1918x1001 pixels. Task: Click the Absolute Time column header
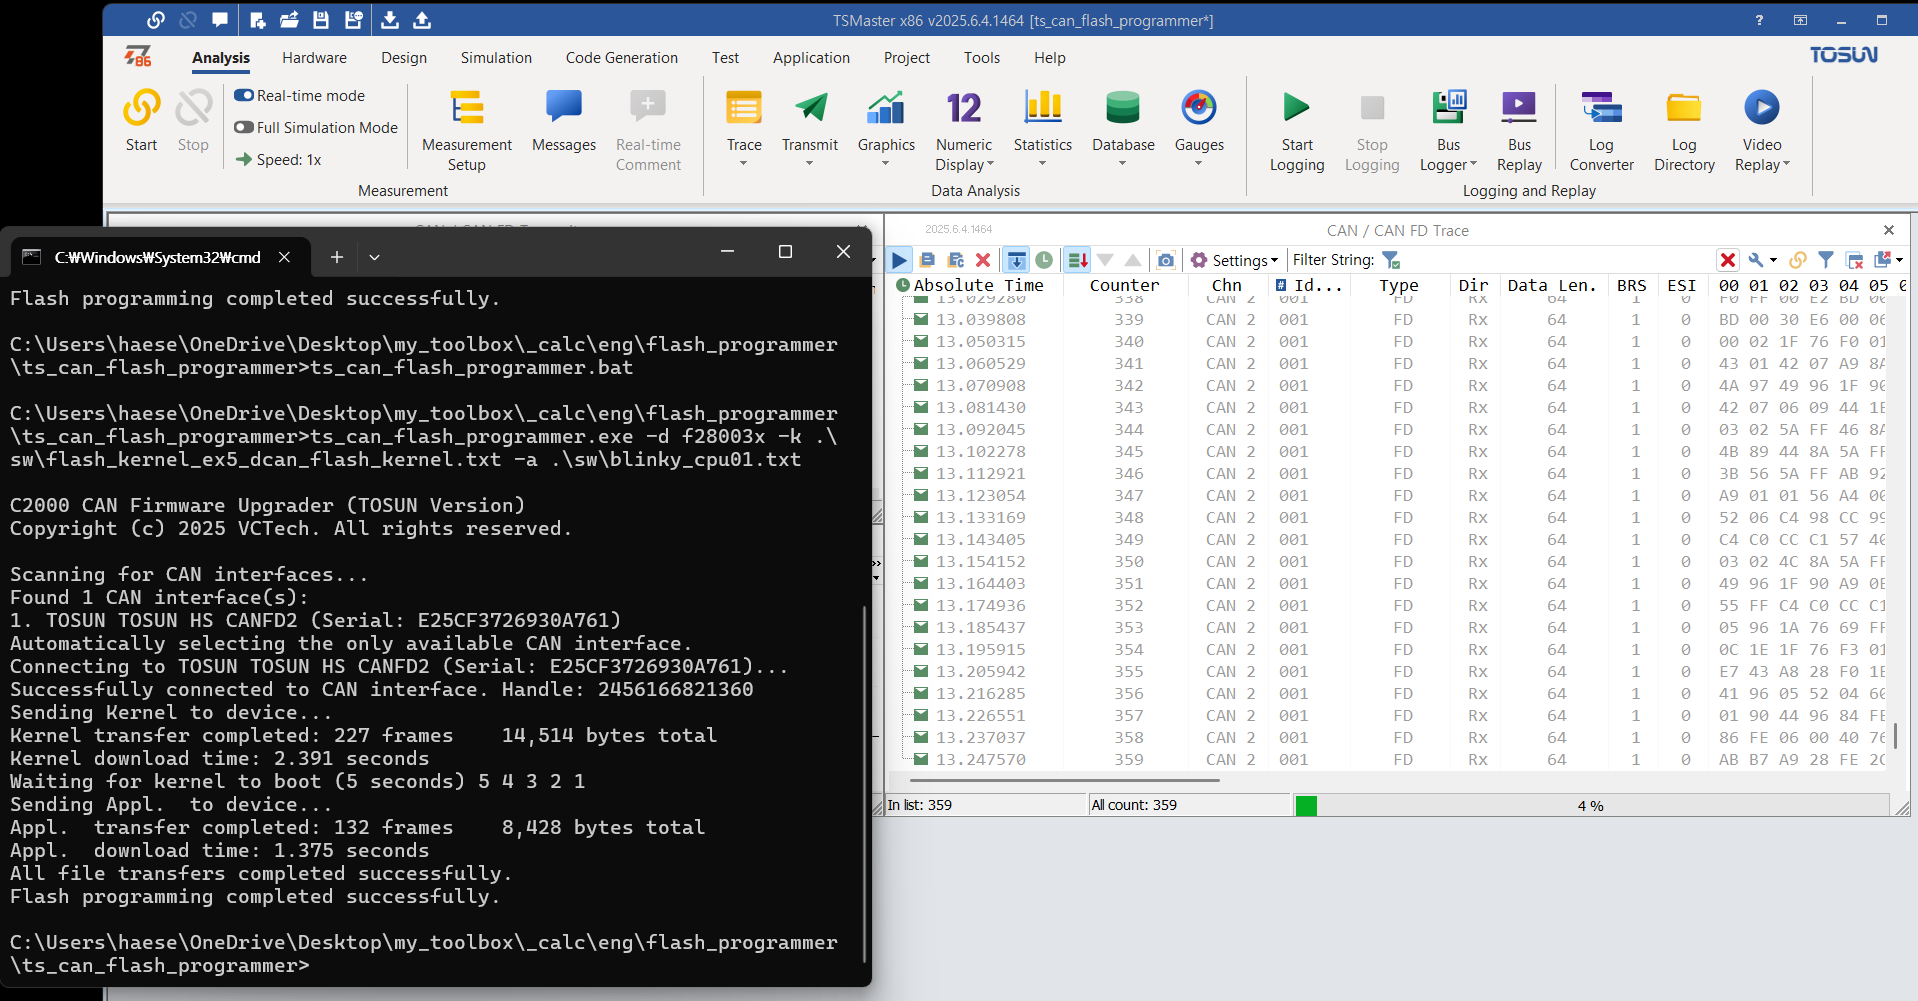(x=978, y=285)
